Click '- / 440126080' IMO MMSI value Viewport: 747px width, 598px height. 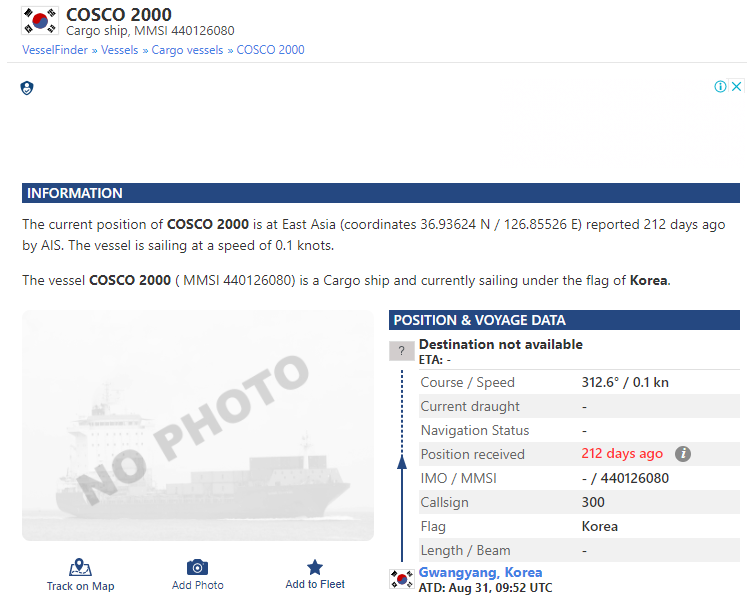coord(625,478)
